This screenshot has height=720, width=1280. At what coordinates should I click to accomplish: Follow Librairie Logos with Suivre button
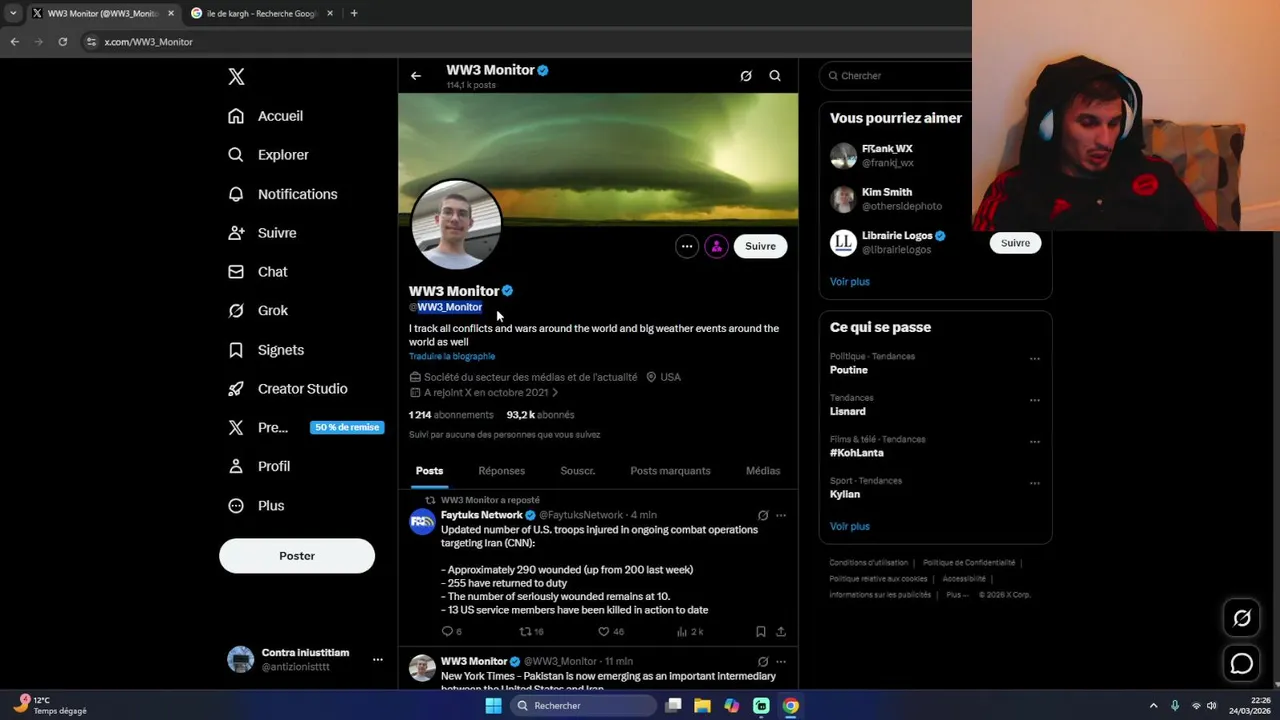click(1015, 243)
